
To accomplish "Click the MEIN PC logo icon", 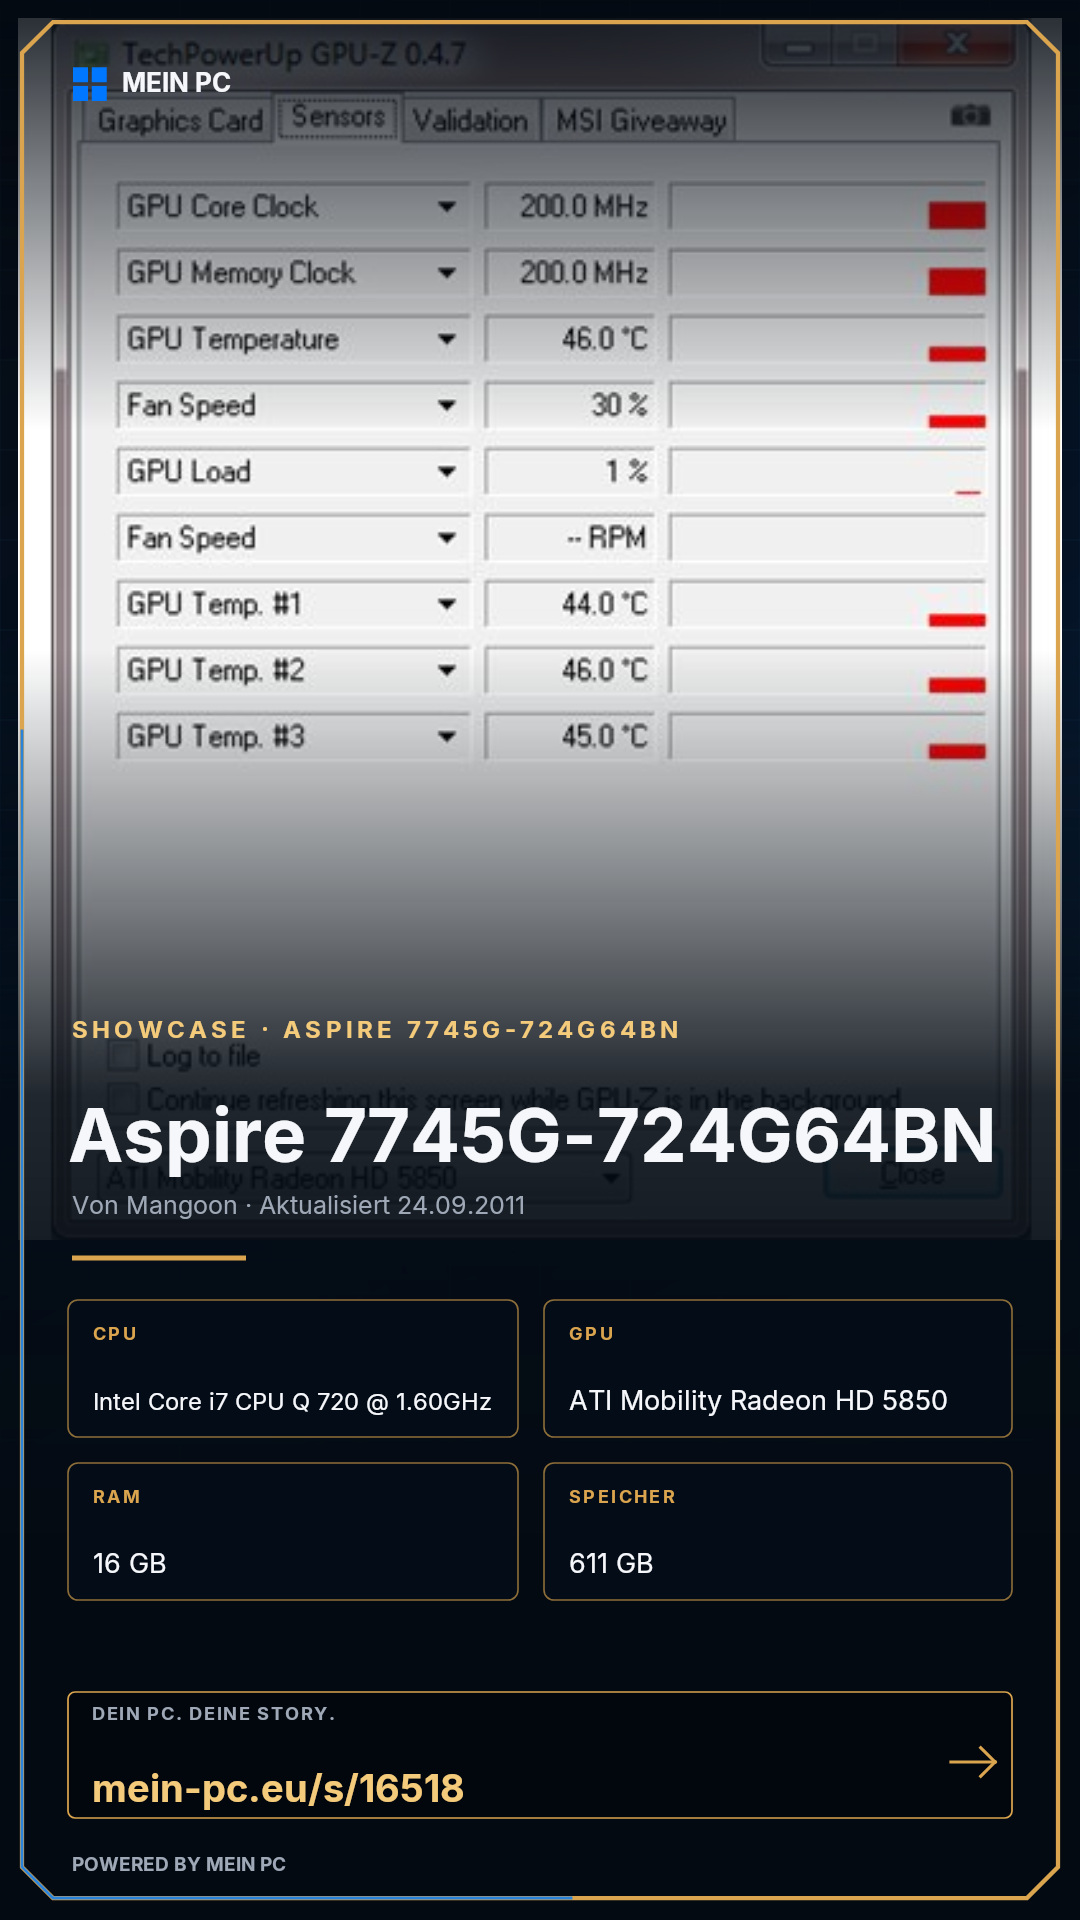I will point(90,84).
